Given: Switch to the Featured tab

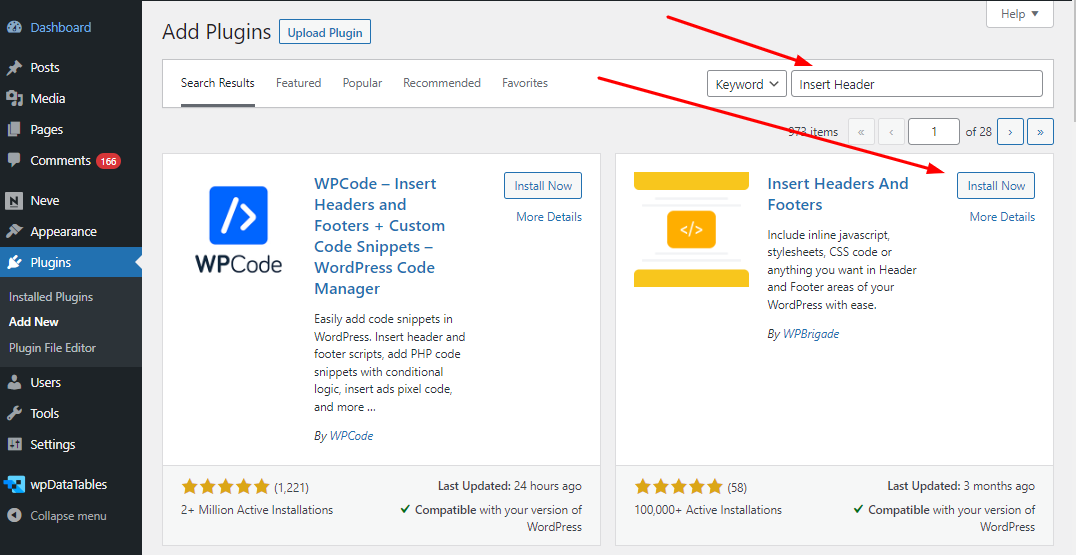Looking at the screenshot, I should [299, 83].
